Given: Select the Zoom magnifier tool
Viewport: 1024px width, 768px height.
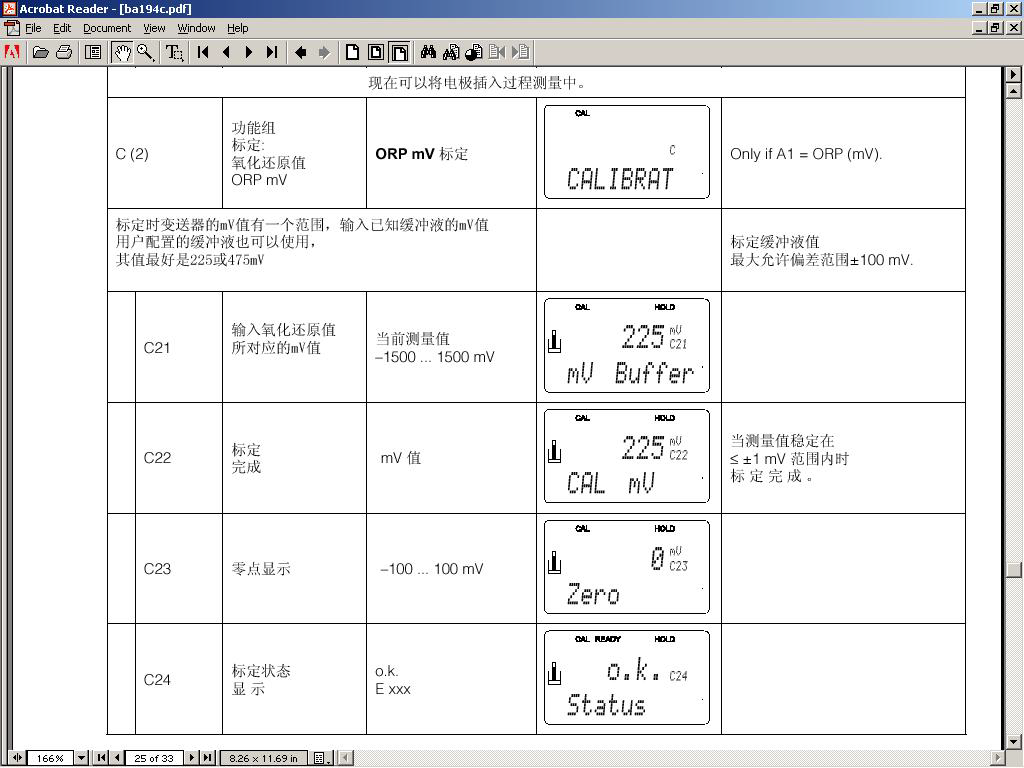Looking at the screenshot, I should click(146, 52).
